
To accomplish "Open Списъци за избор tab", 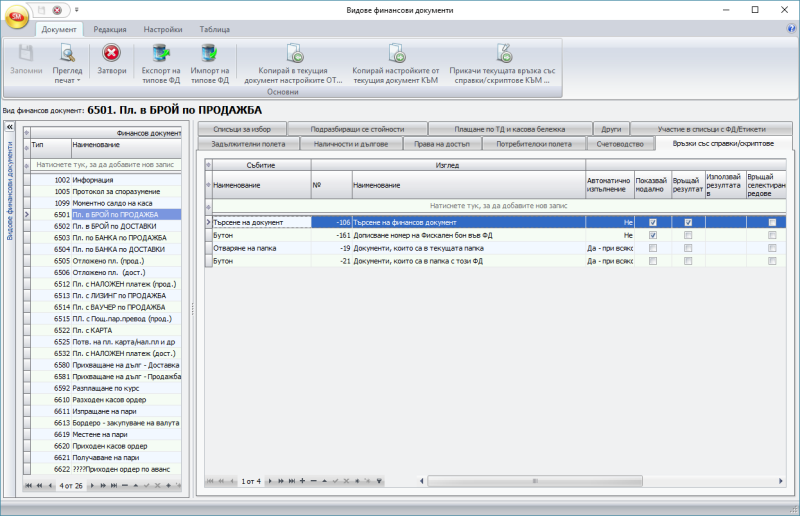I will point(242,129).
